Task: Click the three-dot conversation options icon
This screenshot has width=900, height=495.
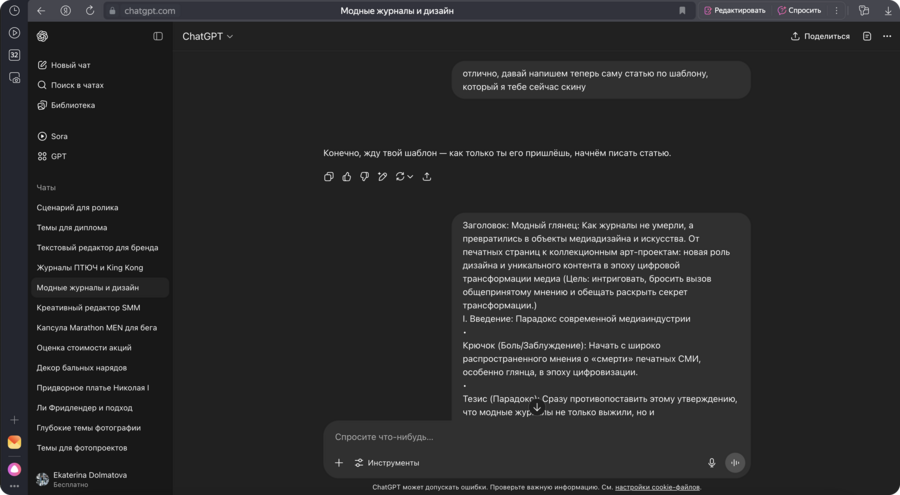Action: (887, 36)
